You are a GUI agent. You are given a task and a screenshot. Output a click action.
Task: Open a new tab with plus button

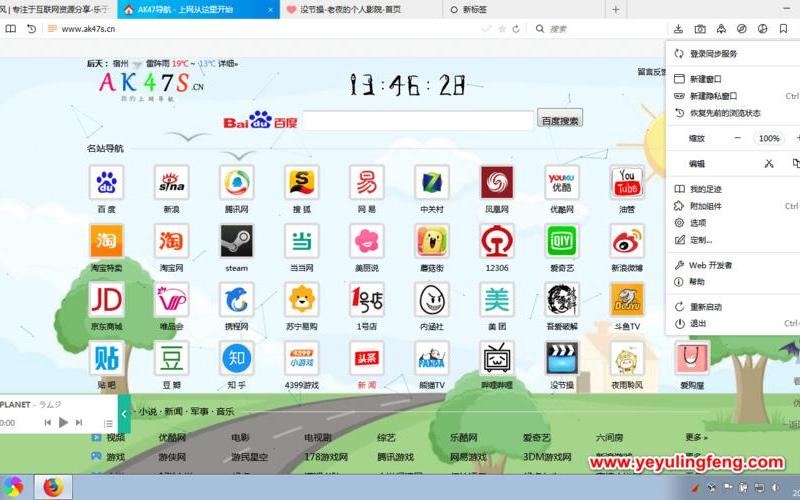pos(616,9)
